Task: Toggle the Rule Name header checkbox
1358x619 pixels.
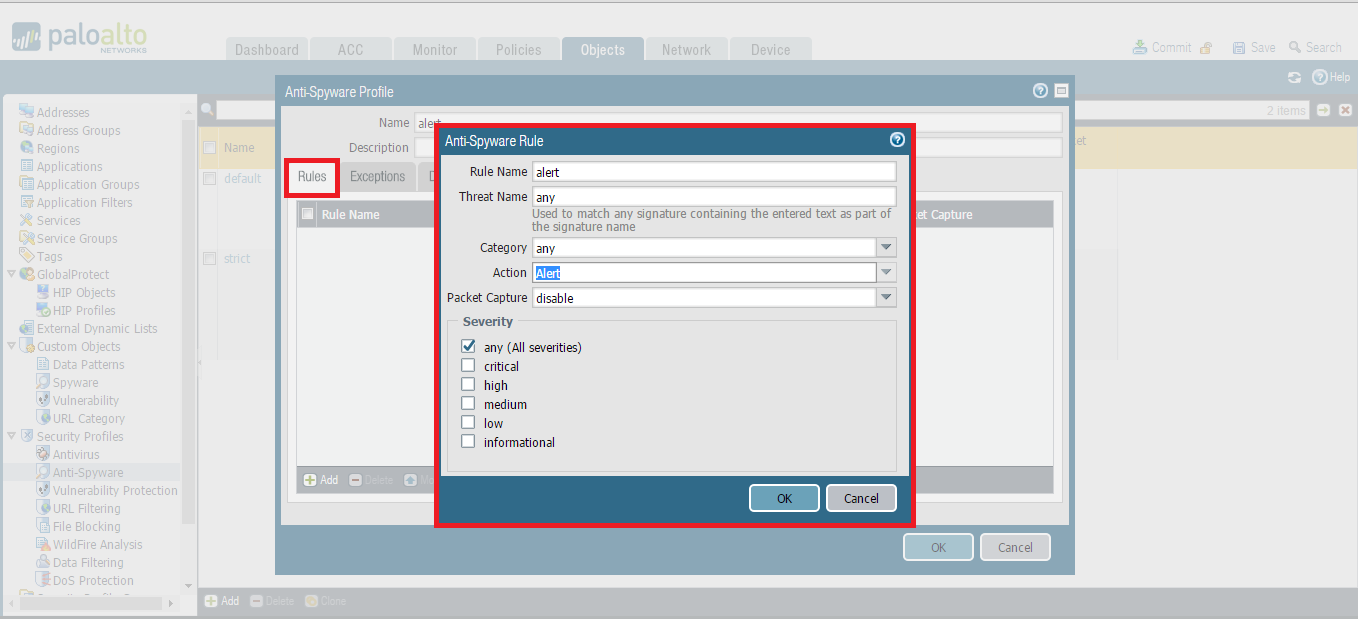Action: click(x=308, y=214)
